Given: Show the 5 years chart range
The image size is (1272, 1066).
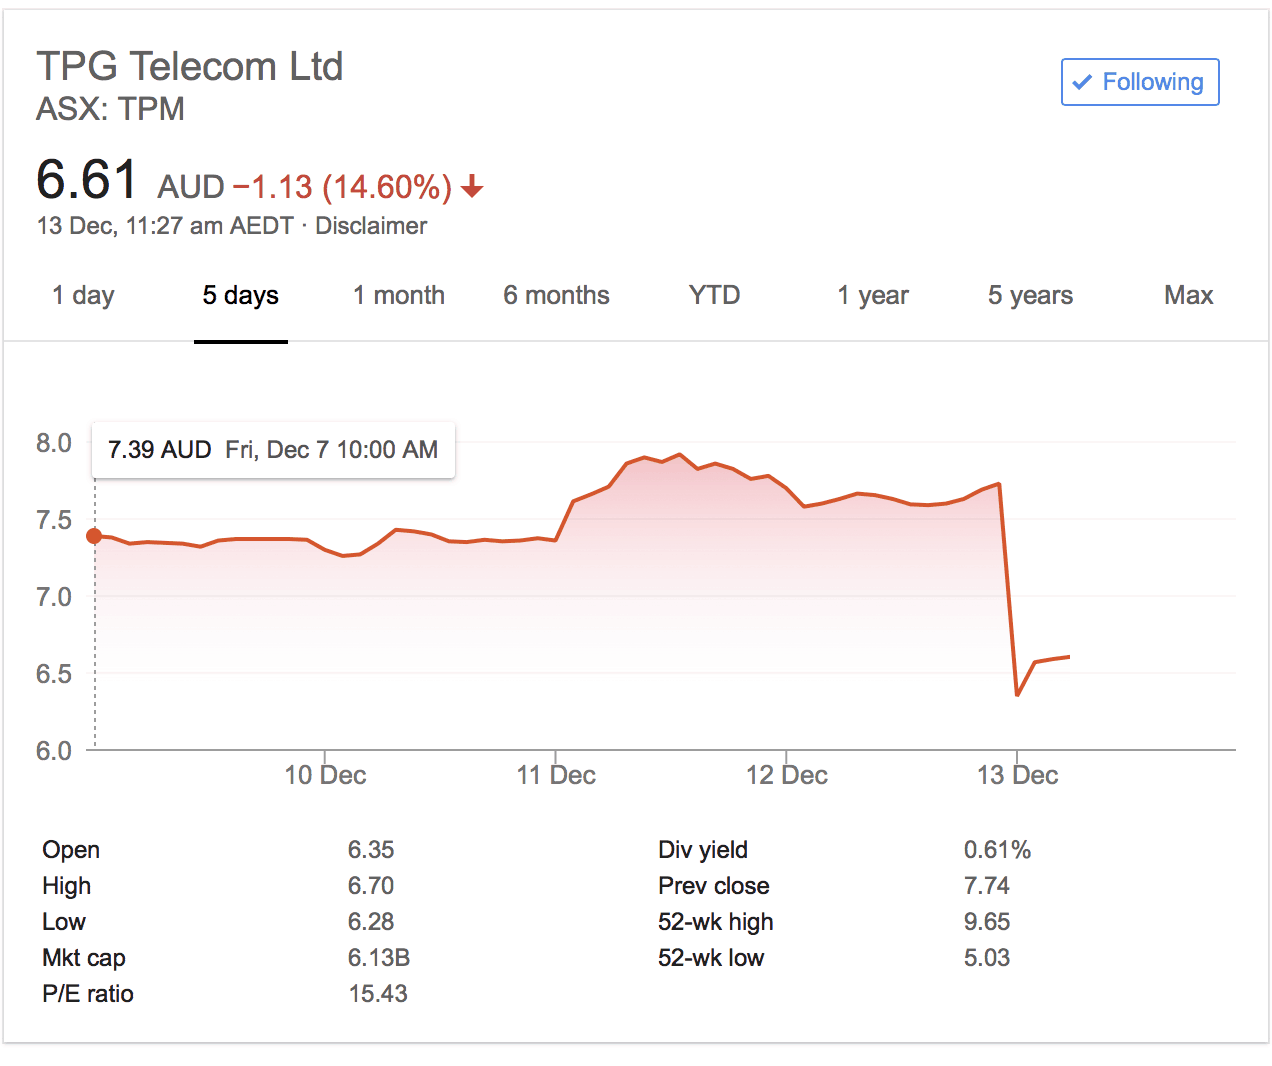Looking at the screenshot, I should click(x=1030, y=295).
